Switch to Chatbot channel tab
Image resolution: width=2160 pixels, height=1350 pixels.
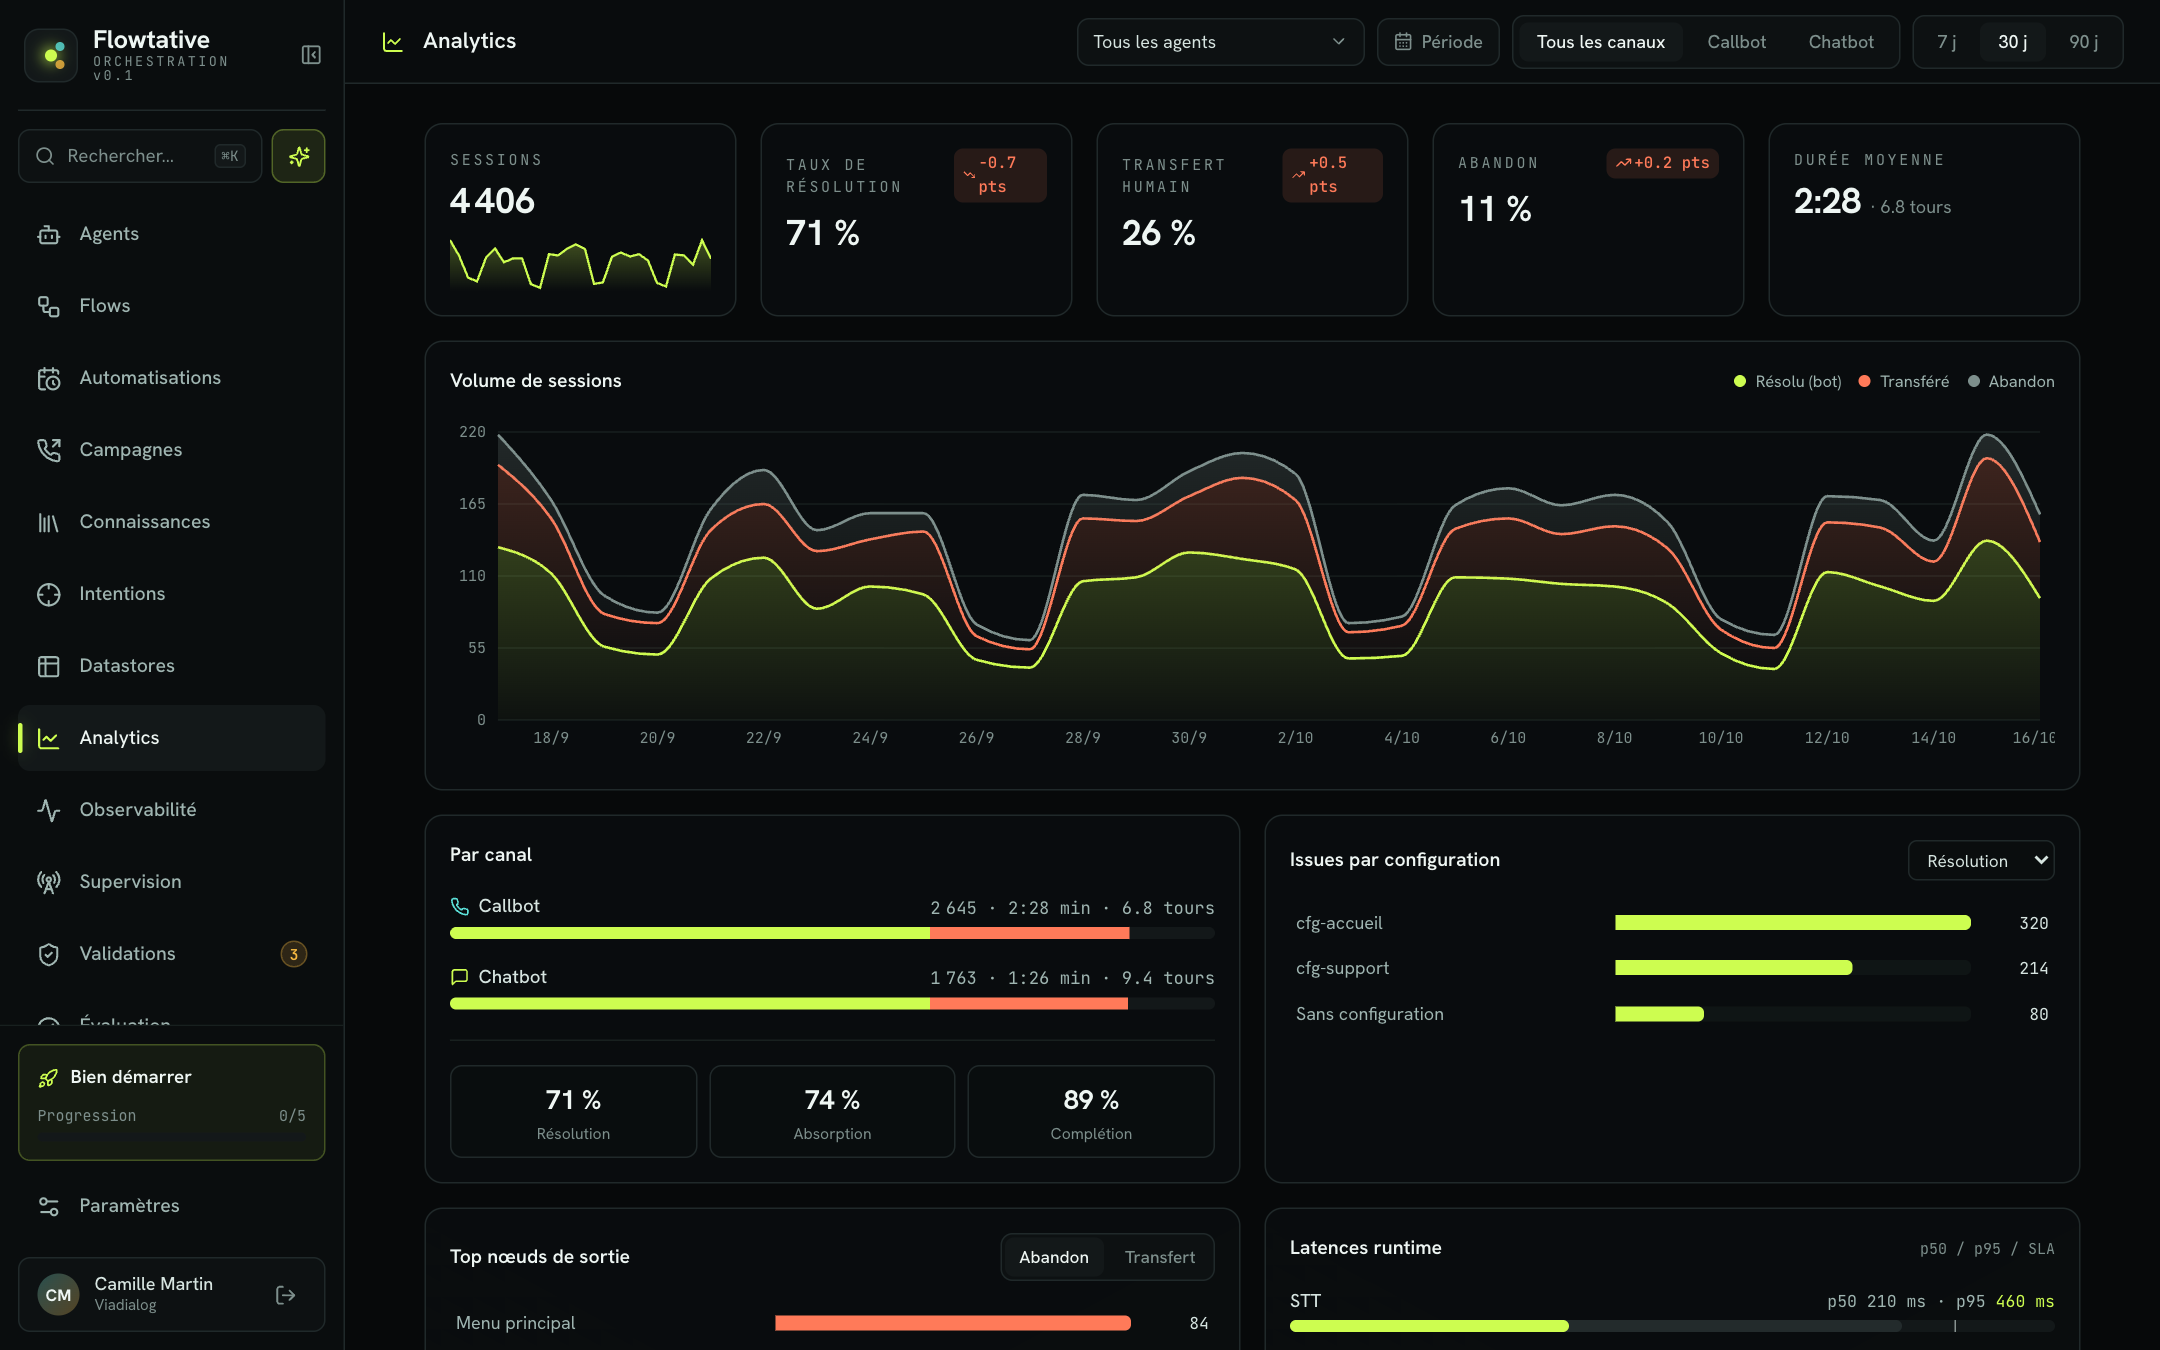tap(1841, 42)
